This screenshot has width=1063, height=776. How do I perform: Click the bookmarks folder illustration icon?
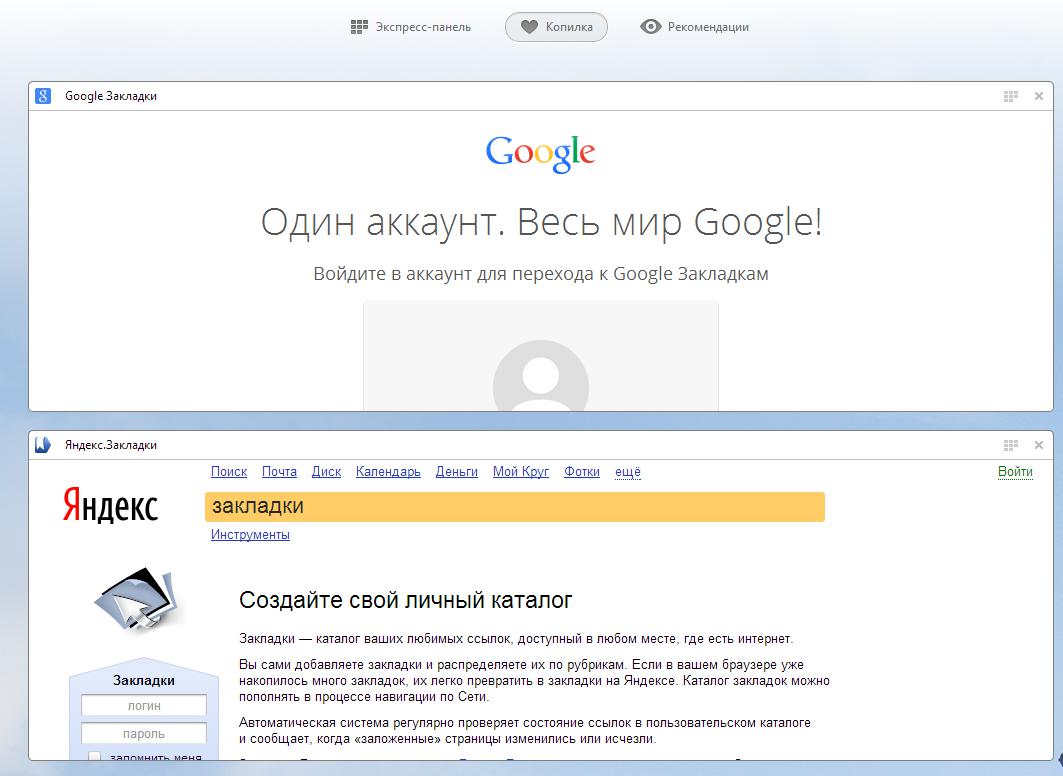coord(138,599)
